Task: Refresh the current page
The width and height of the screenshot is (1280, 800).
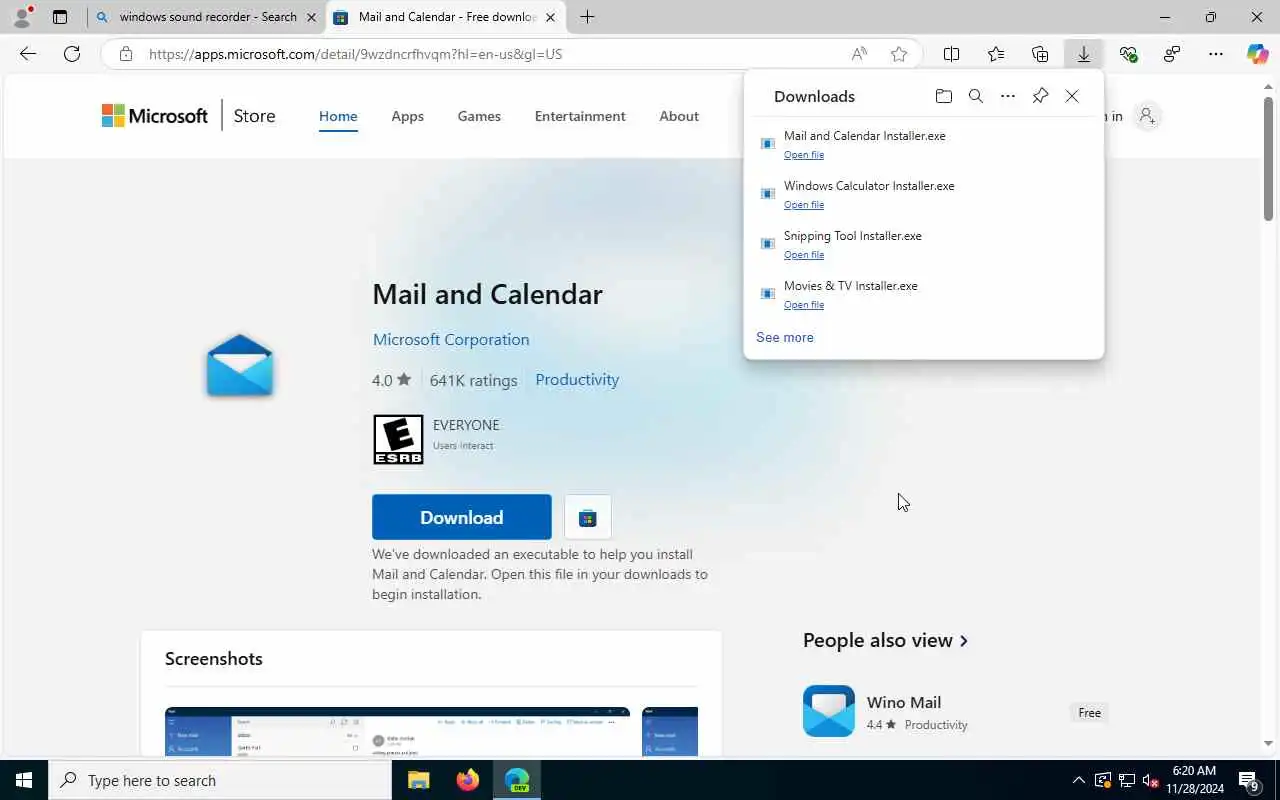Action: pos(72,54)
